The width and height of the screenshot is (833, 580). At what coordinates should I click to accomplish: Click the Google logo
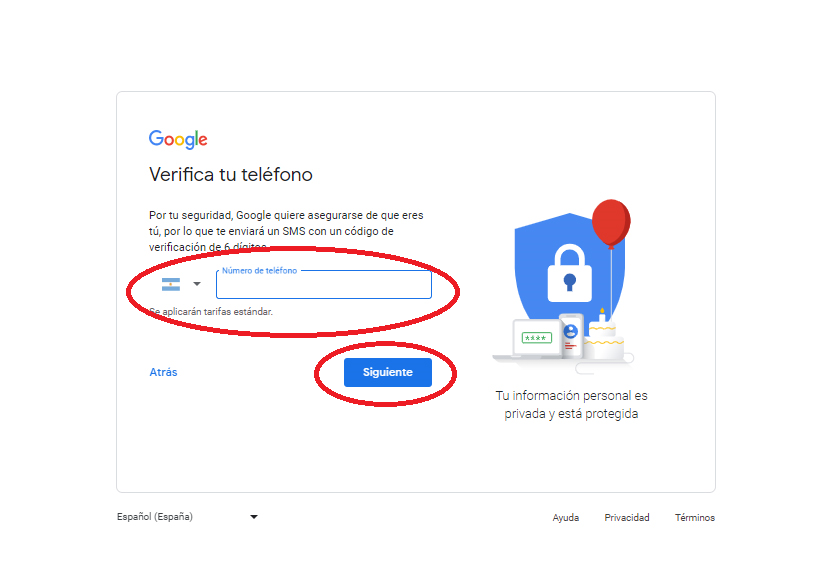point(178,139)
